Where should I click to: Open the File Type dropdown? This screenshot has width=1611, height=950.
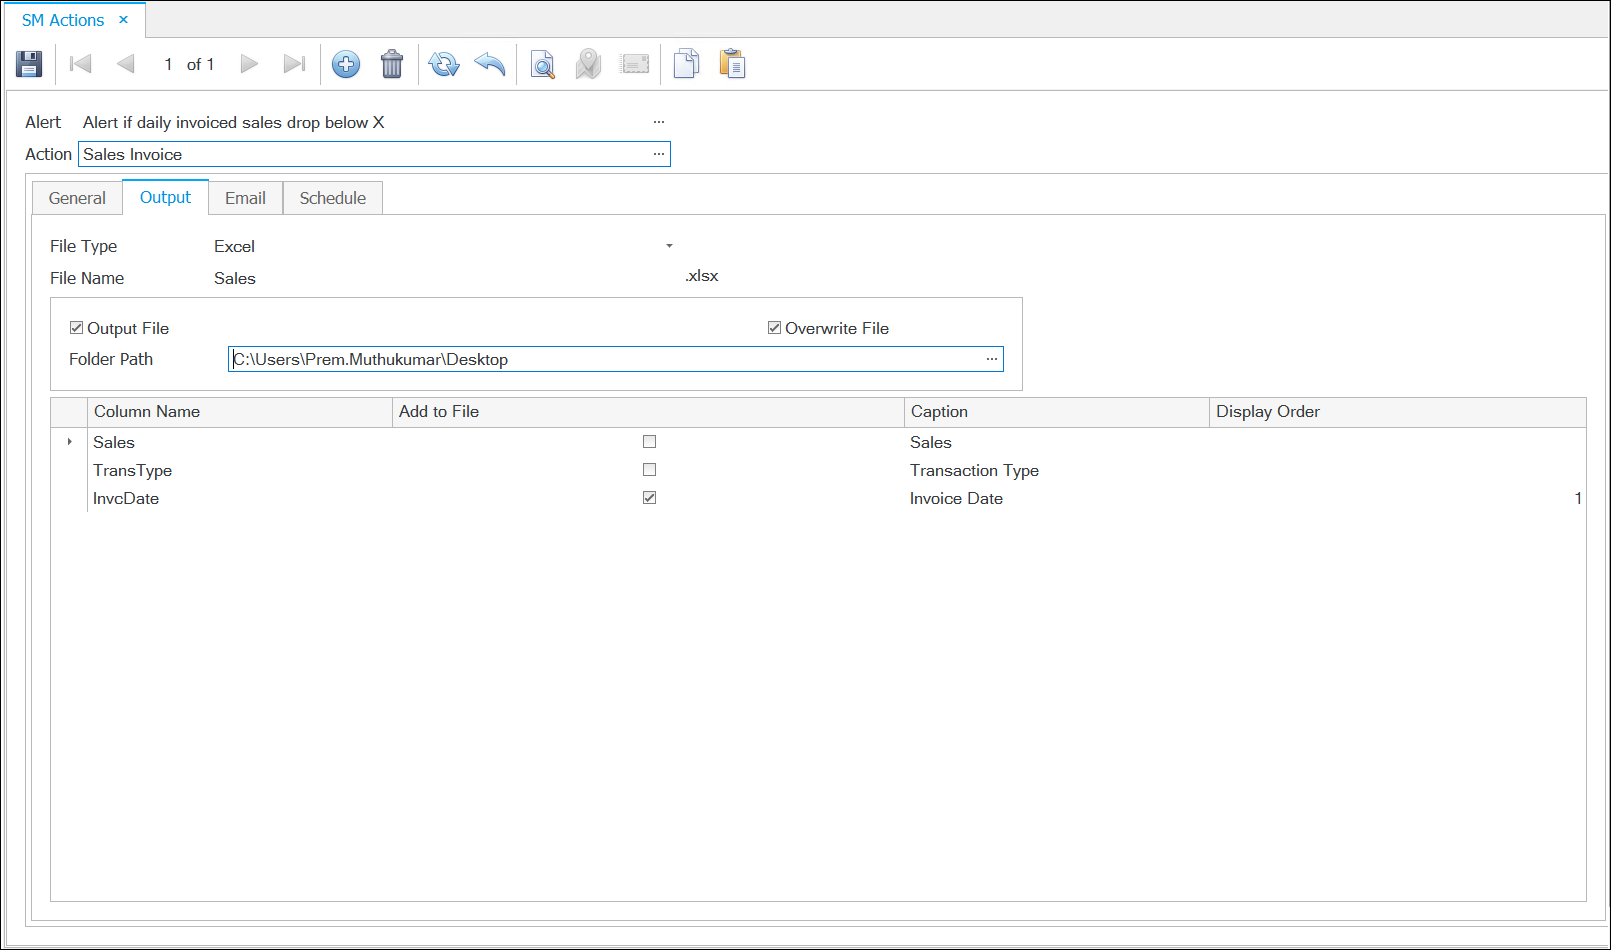pyautogui.click(x=669, y=246)
